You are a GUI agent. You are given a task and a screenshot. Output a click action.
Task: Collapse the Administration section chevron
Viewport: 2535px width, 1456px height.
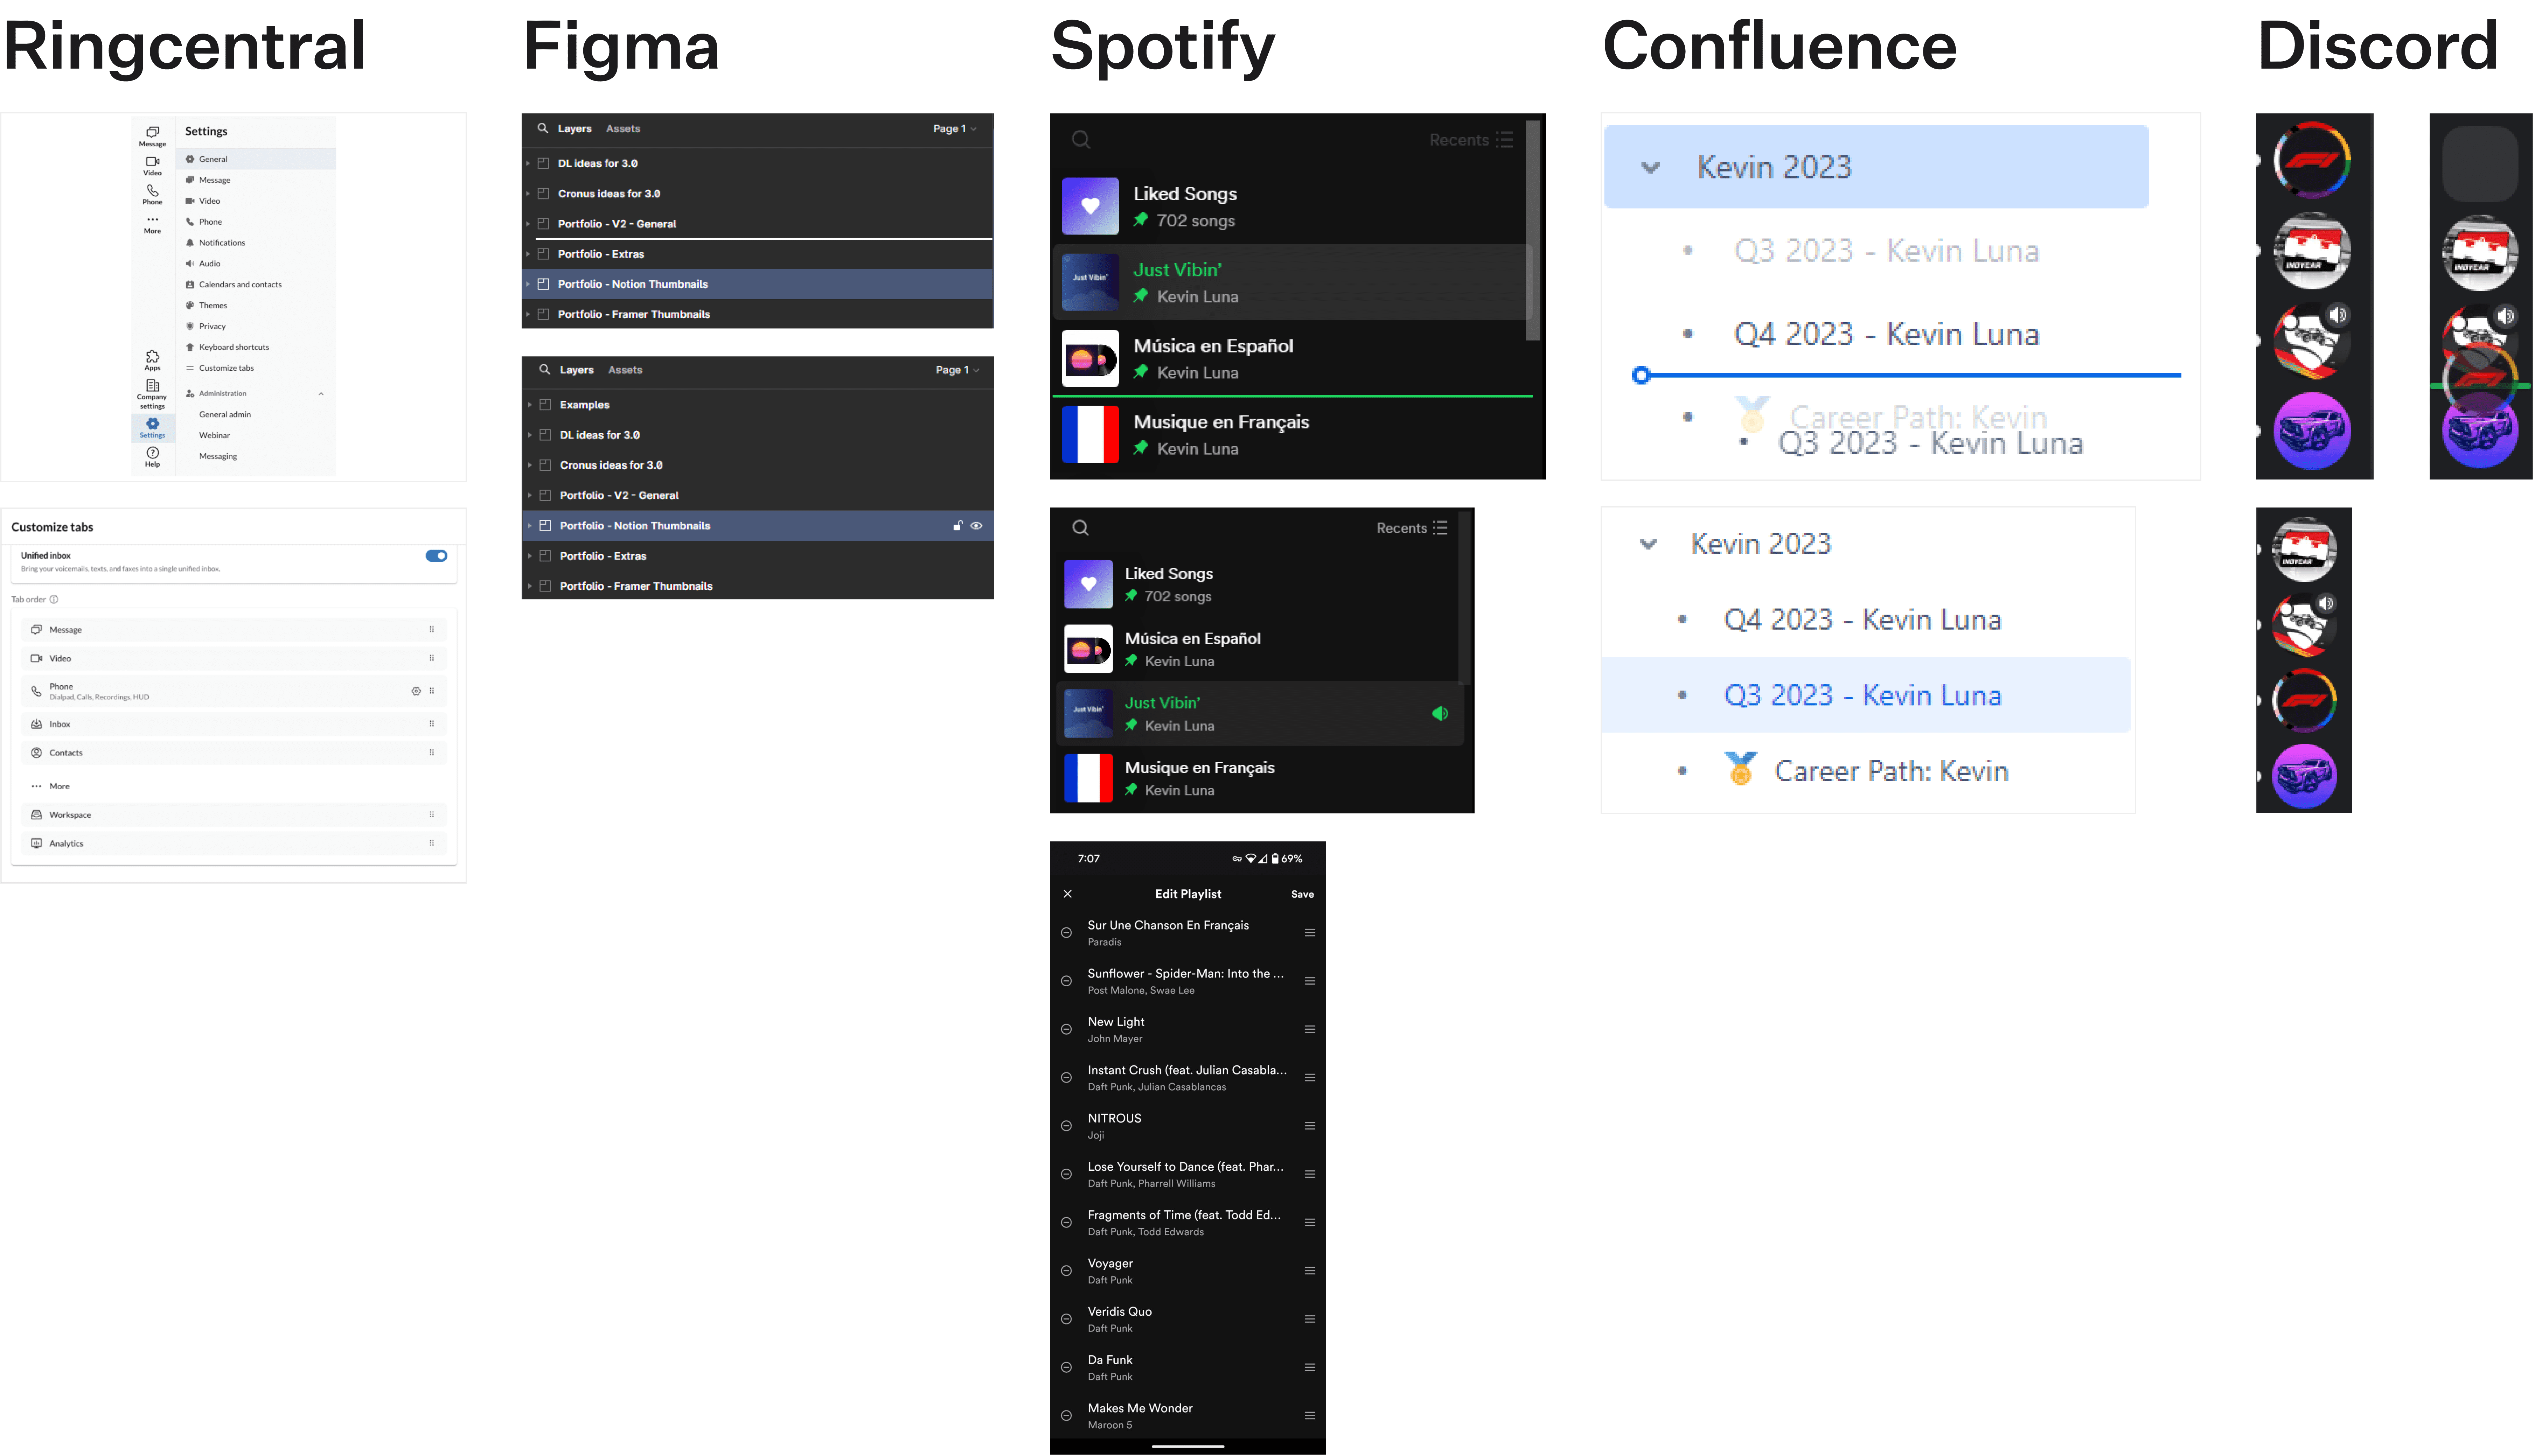coord(321,394)
